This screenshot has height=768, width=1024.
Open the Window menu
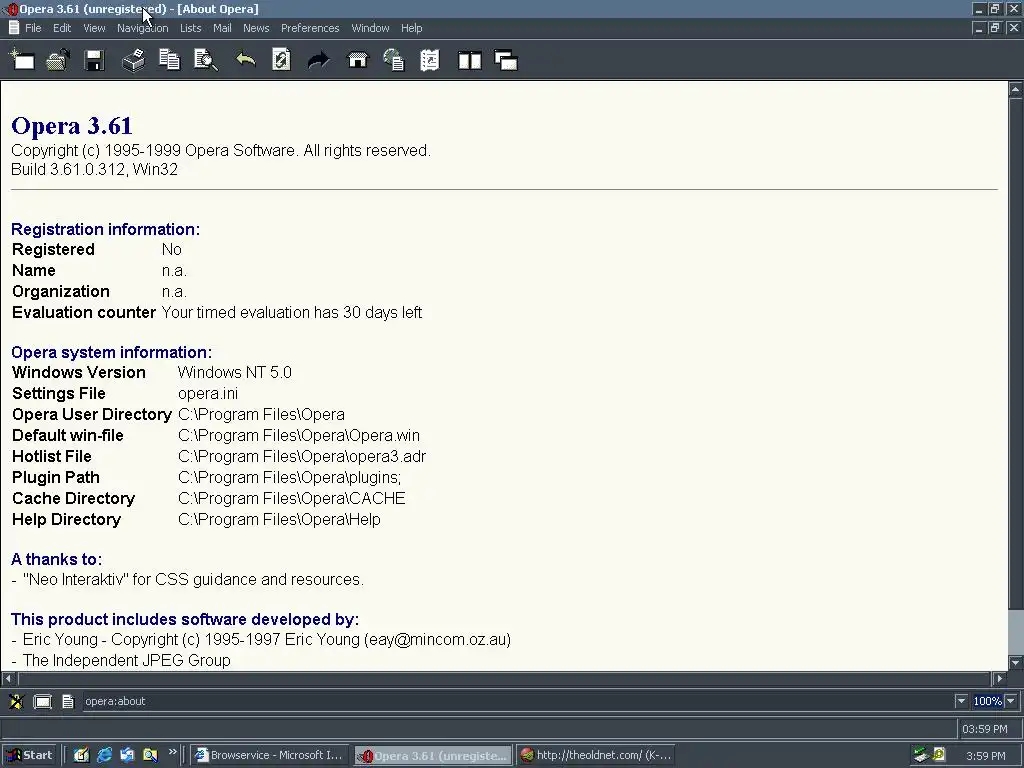tap(370, 28)
